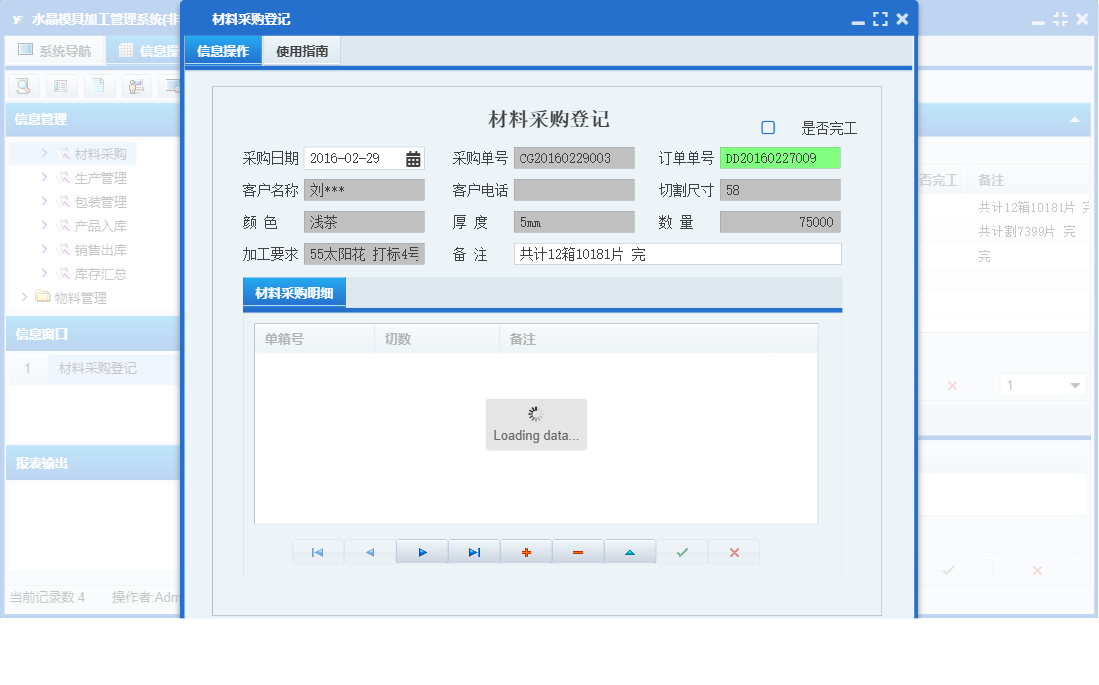
Task: Select the 信息操作 tab
Action: [224, 49]
